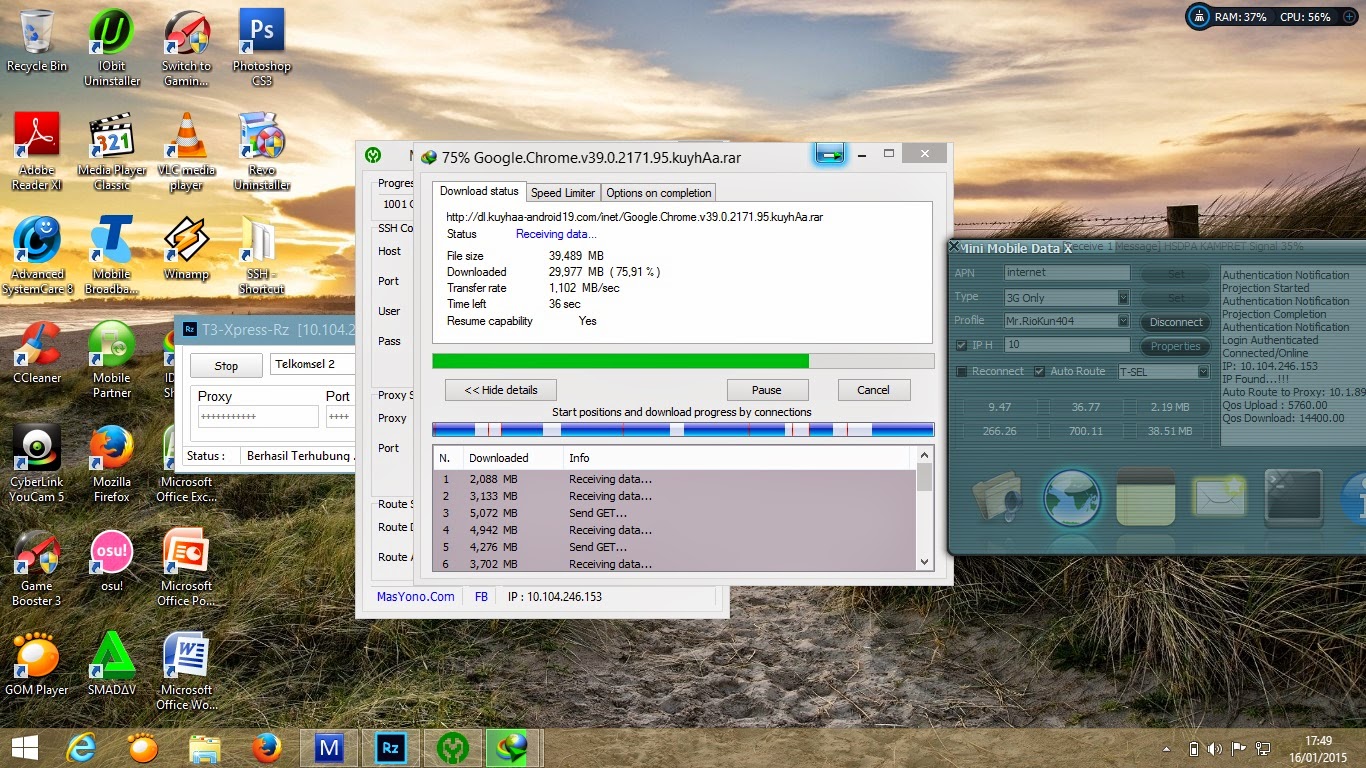Switch to the Download status tab

[479, 191]
